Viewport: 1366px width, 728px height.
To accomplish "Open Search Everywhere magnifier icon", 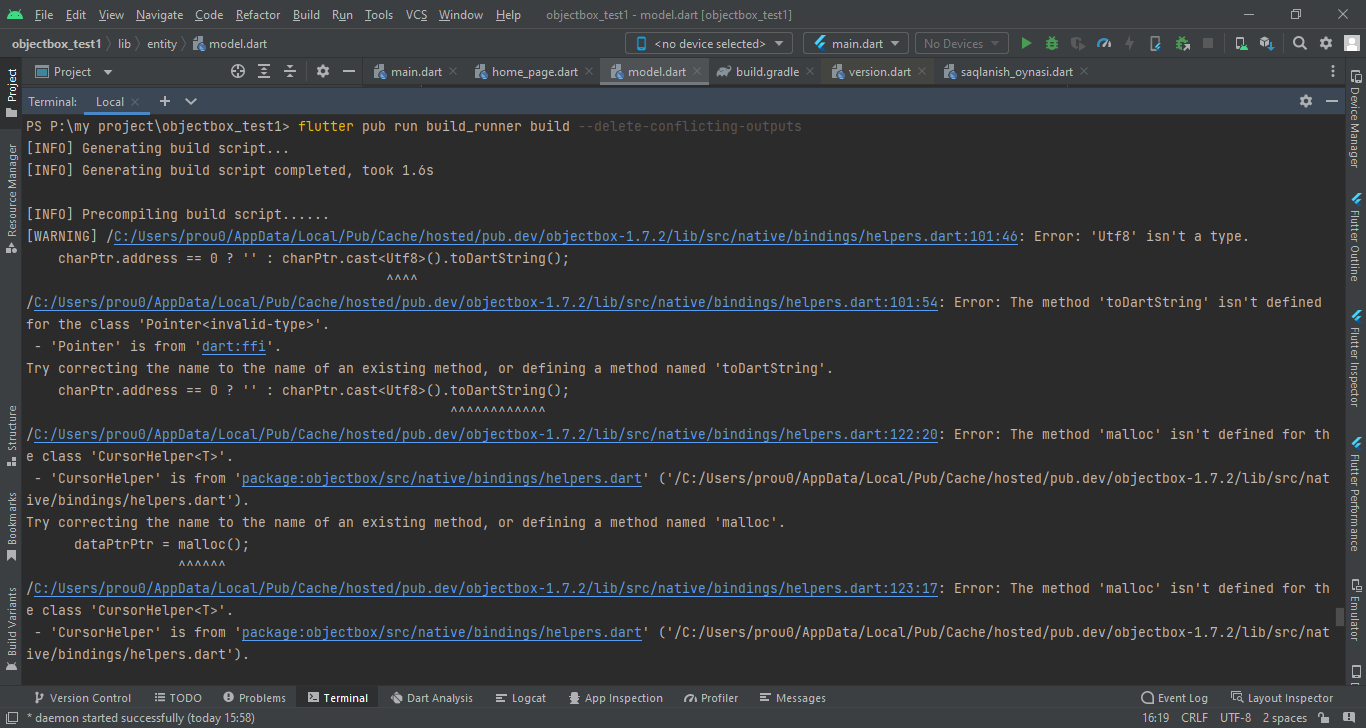I will click(x=1299, y=43).
